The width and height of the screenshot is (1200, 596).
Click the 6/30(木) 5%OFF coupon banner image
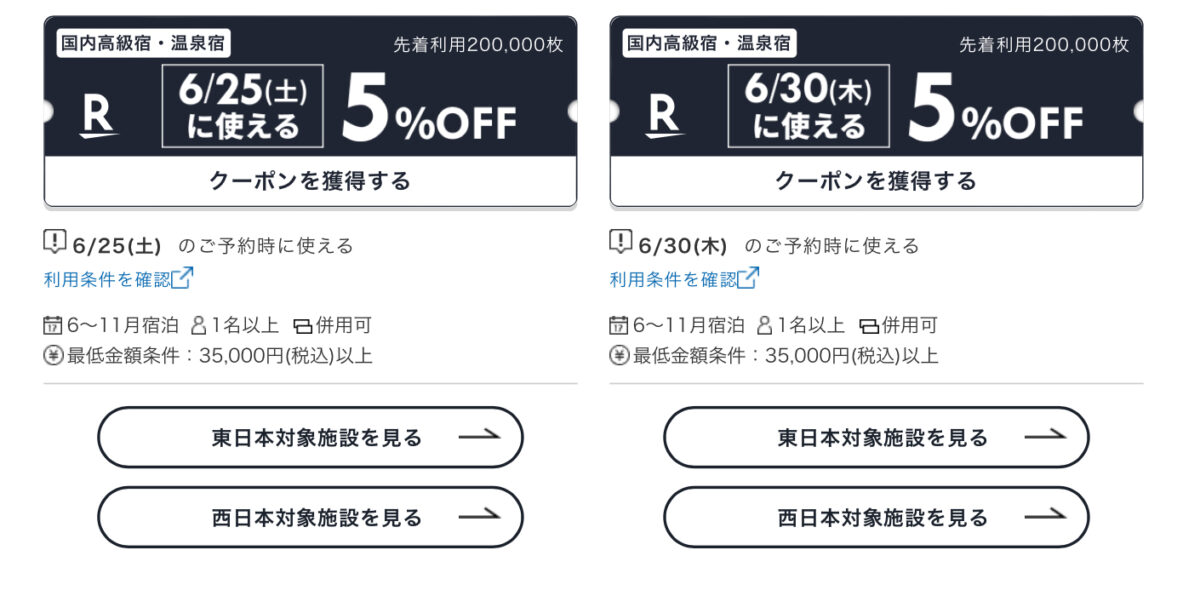tap(876, 87)
